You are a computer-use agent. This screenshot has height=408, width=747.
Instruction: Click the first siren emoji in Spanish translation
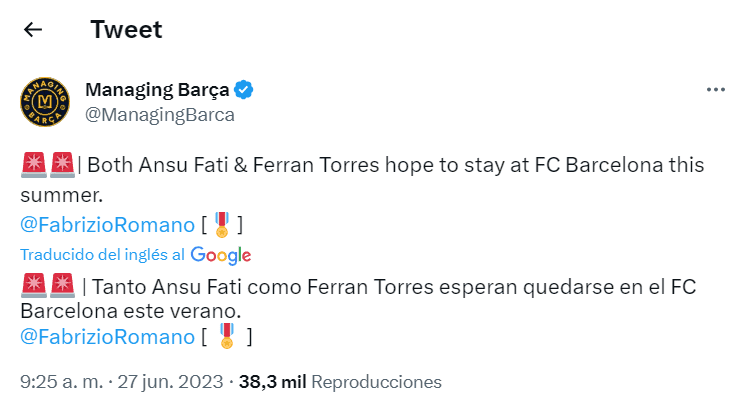pyautogui.click(x=32, y=286)
